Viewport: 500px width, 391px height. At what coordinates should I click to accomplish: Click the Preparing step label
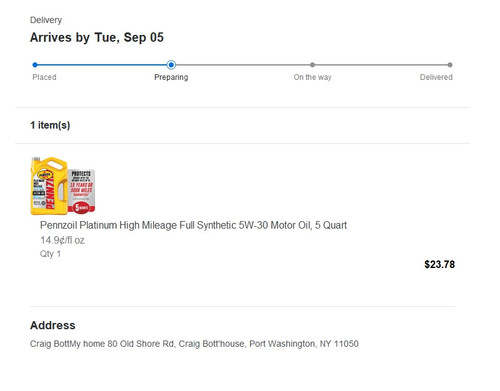coord(171,77)
